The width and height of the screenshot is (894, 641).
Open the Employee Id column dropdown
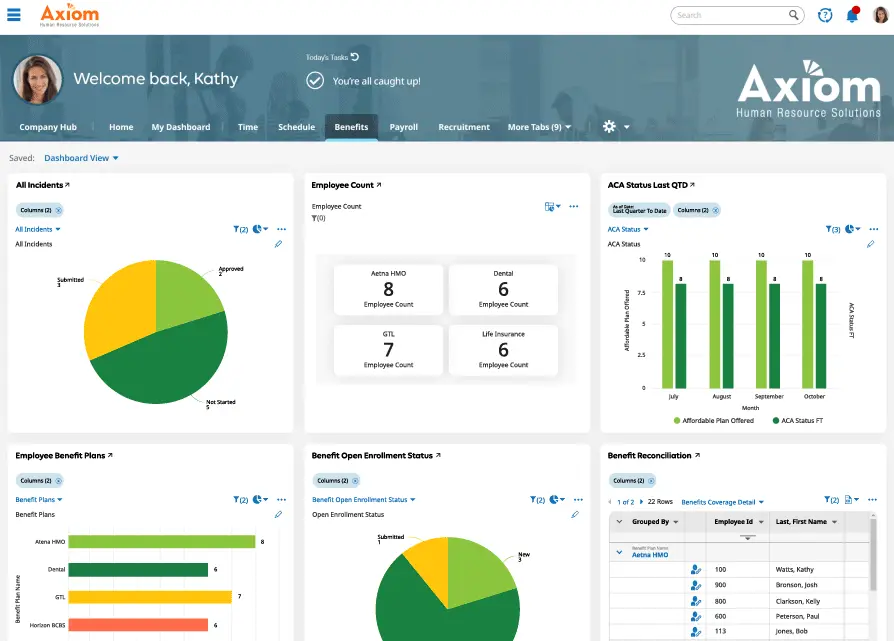click(x=761, y=522)
